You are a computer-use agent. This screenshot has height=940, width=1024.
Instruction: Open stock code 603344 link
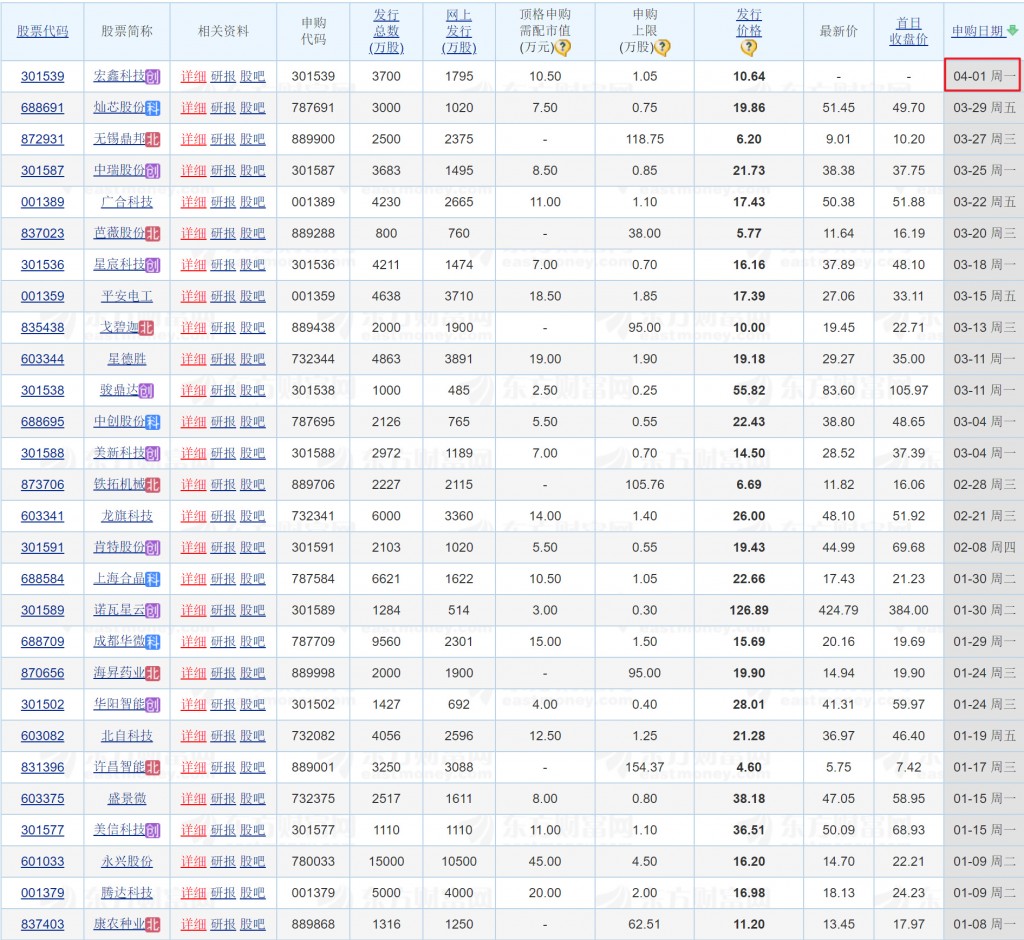pyautogui.click(x=42, y=359)
